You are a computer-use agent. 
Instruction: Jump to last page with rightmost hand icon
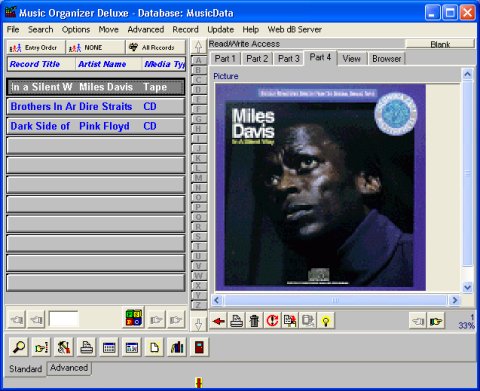click(176, 320)
